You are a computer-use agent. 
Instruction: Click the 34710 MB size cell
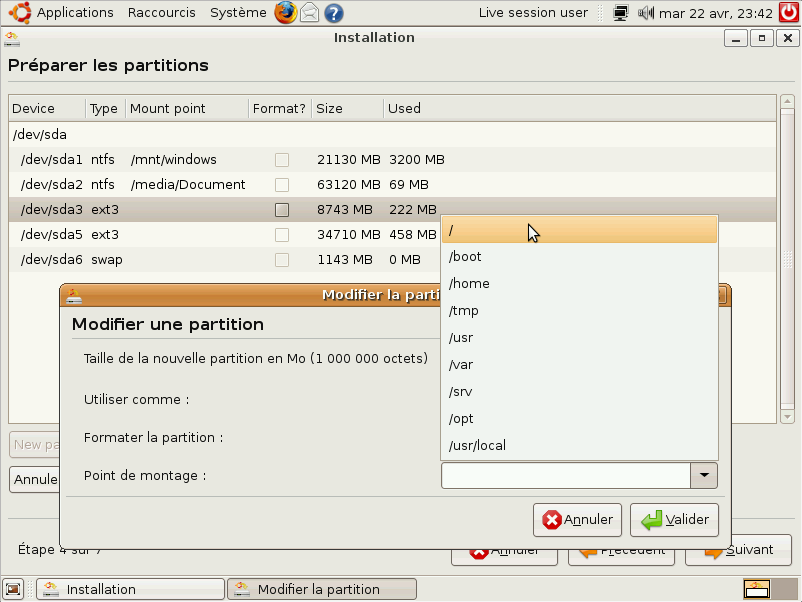[x=349, y=235]
